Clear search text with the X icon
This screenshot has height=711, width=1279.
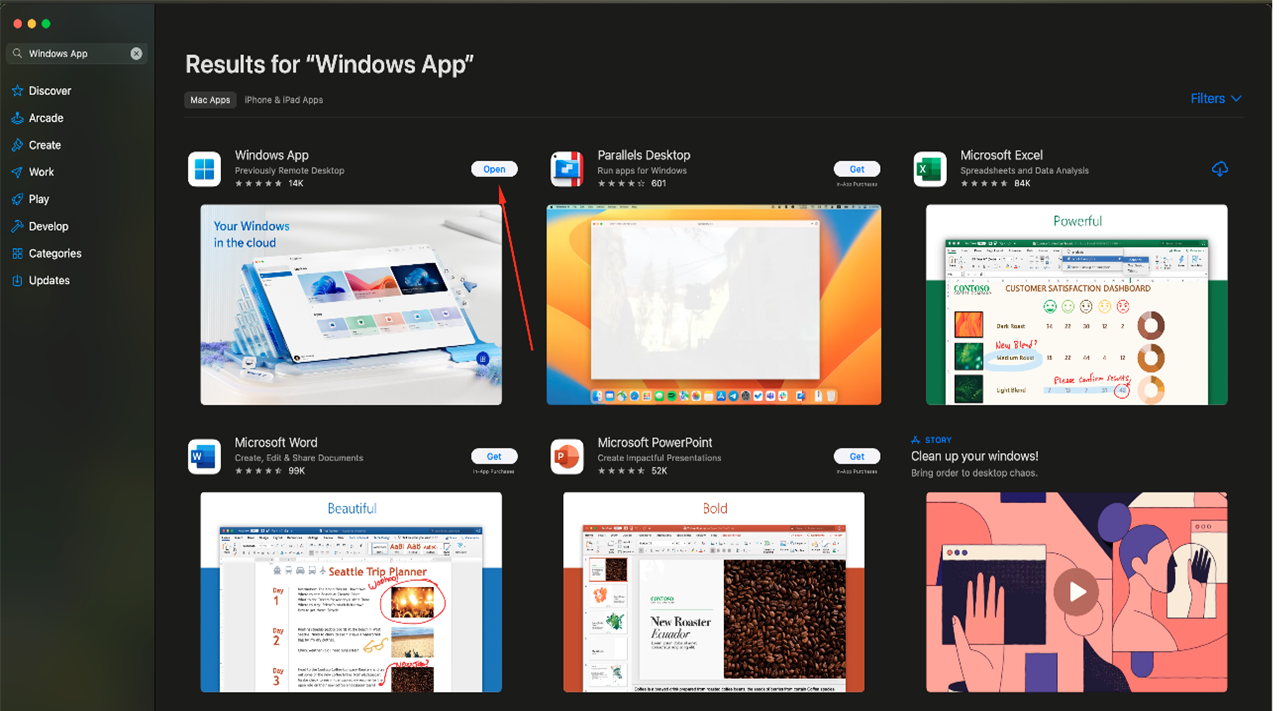tap(136, 54)
